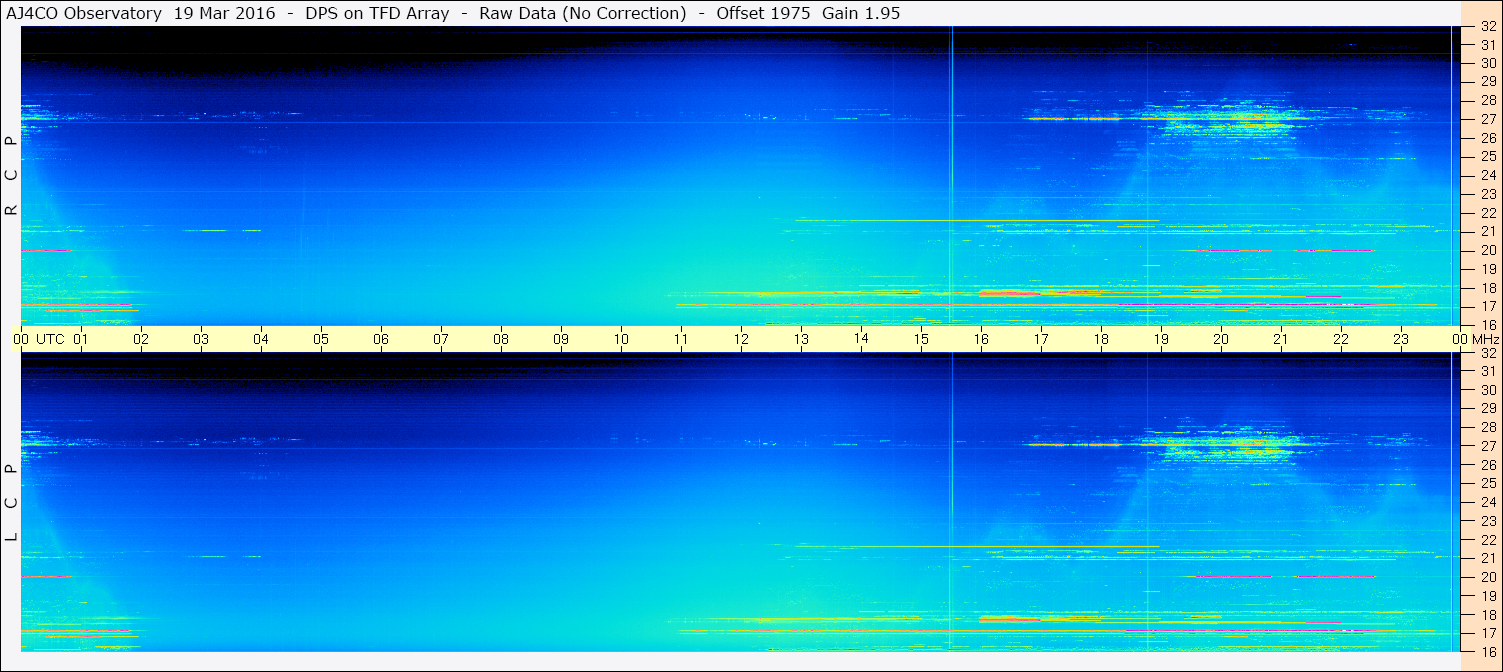Select hour "13" on the UTC axis
The width and height of the screenshot is (1503, 672).
(801, 339)
